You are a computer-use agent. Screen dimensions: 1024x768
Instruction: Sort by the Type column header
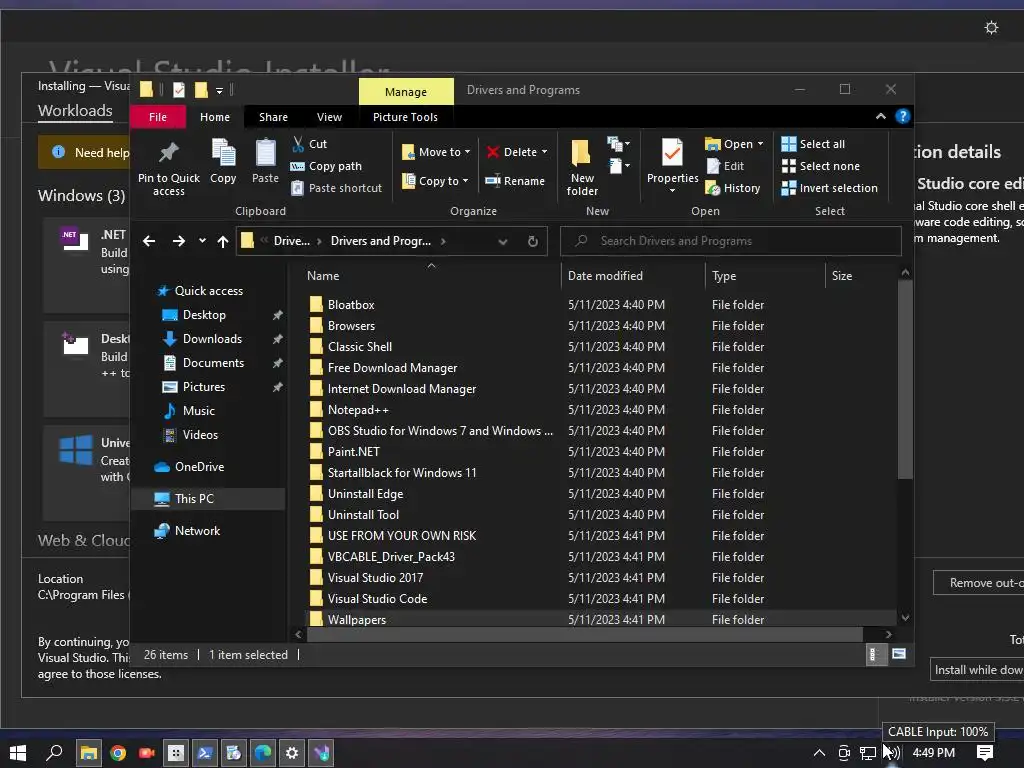click(765, 276)
